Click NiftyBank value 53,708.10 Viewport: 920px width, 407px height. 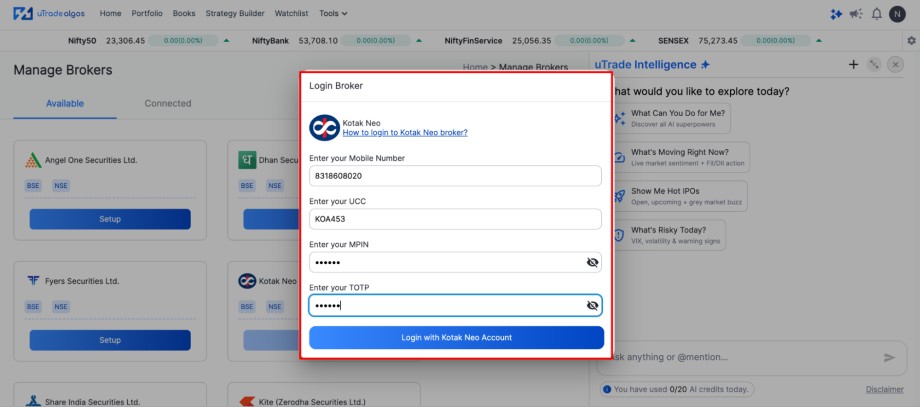(318, 40)
